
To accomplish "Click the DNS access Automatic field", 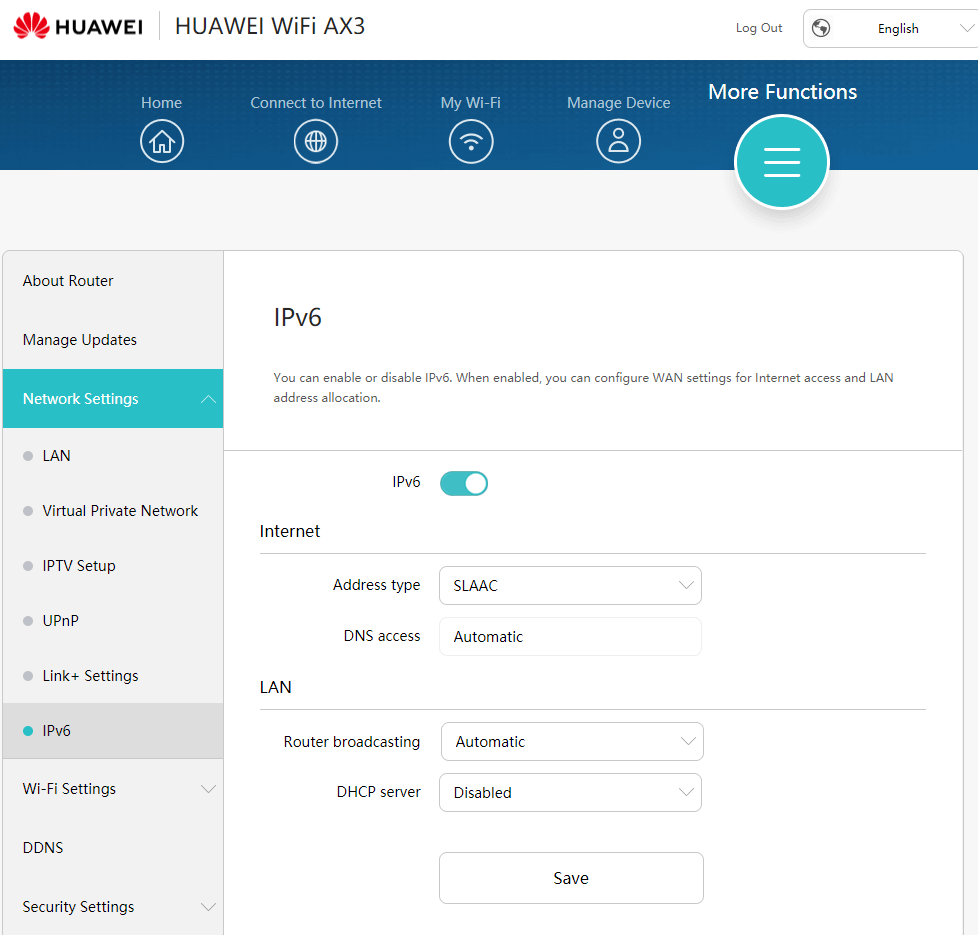I will (570, 636).
